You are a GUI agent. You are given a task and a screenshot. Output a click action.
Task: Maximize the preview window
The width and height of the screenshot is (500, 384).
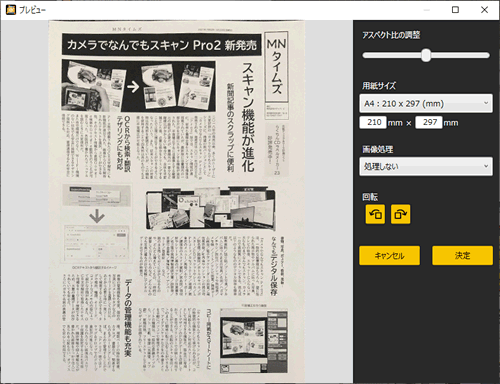[455, 10]
